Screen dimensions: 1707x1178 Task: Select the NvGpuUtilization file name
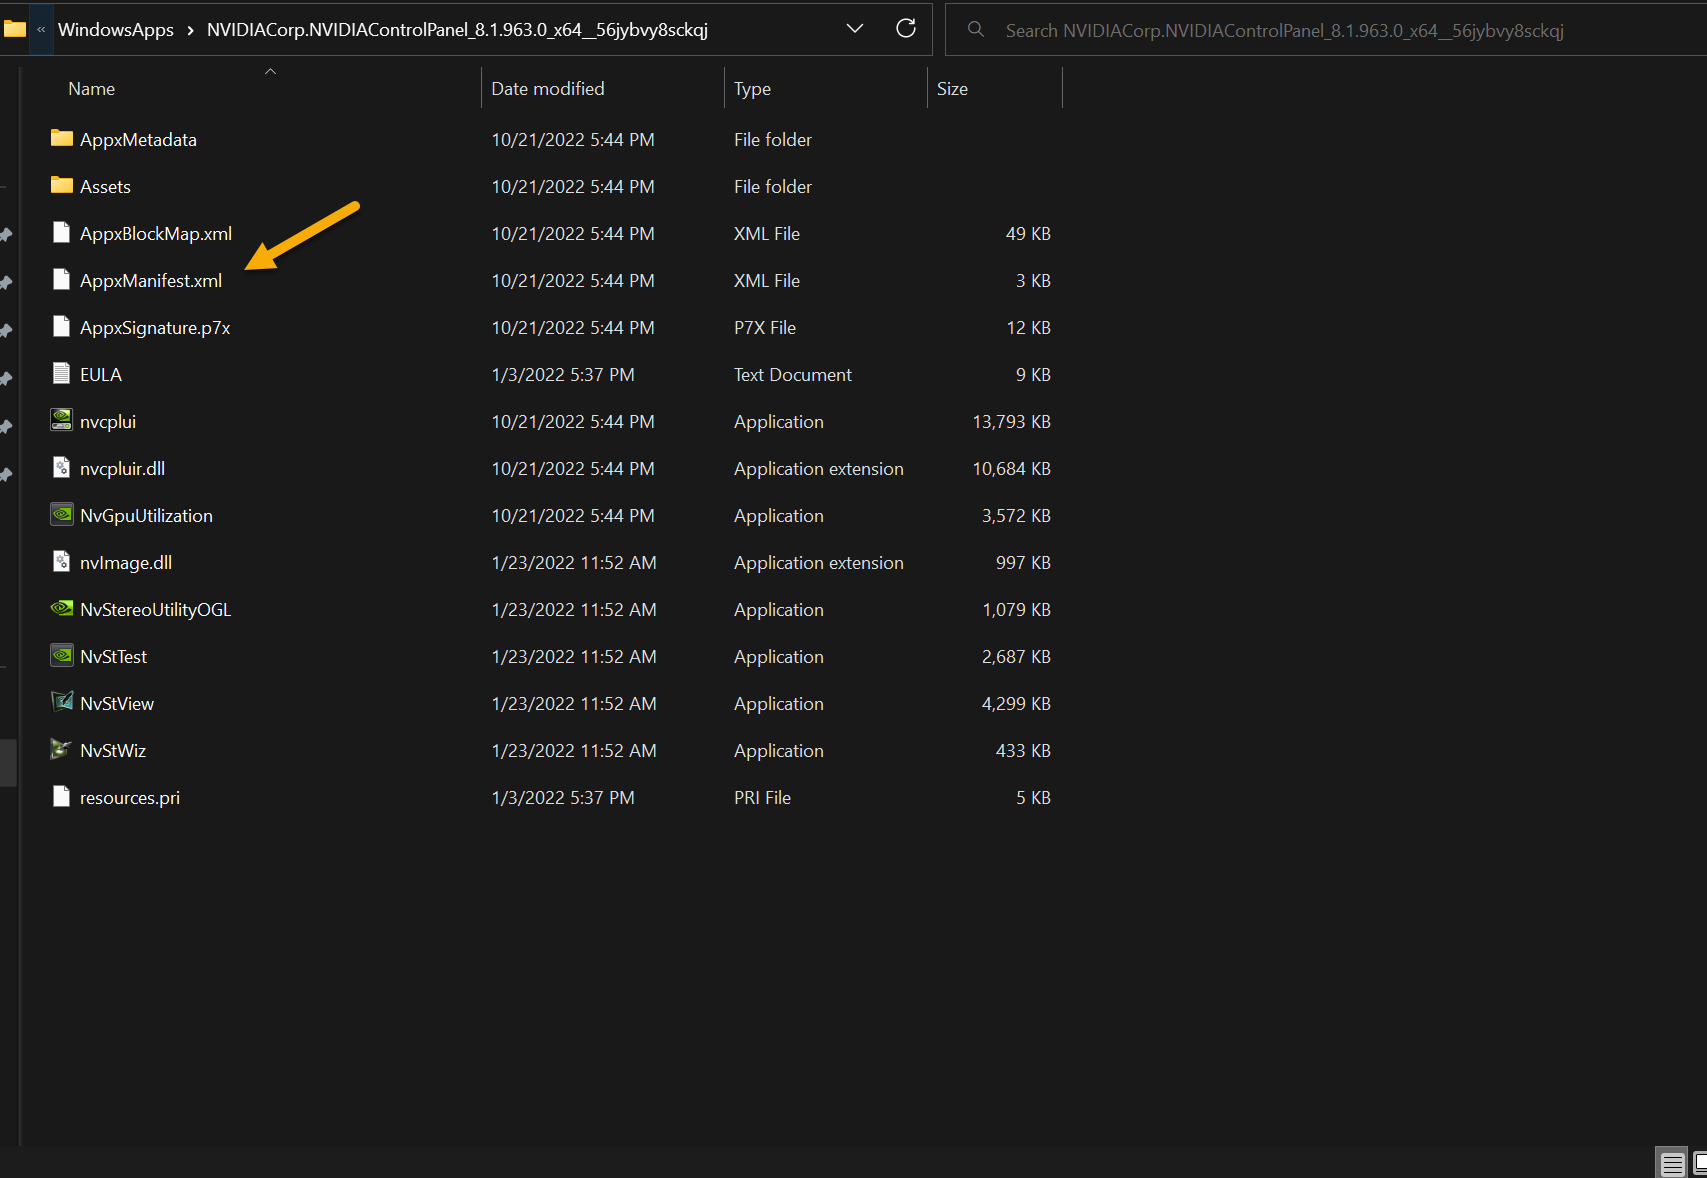pyautogui.click(x=146, y=516)
